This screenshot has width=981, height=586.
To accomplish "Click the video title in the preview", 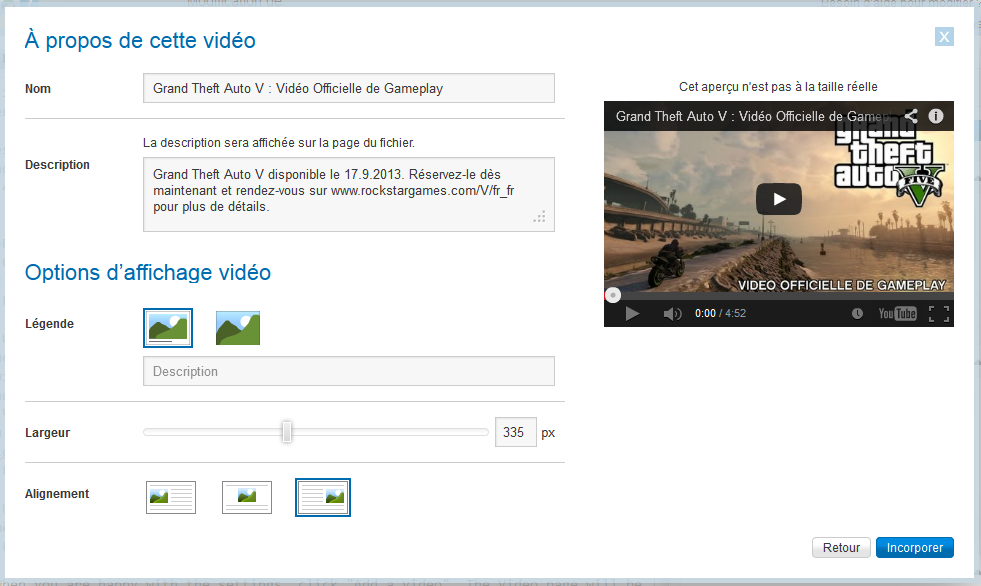I will pos(754,116).
